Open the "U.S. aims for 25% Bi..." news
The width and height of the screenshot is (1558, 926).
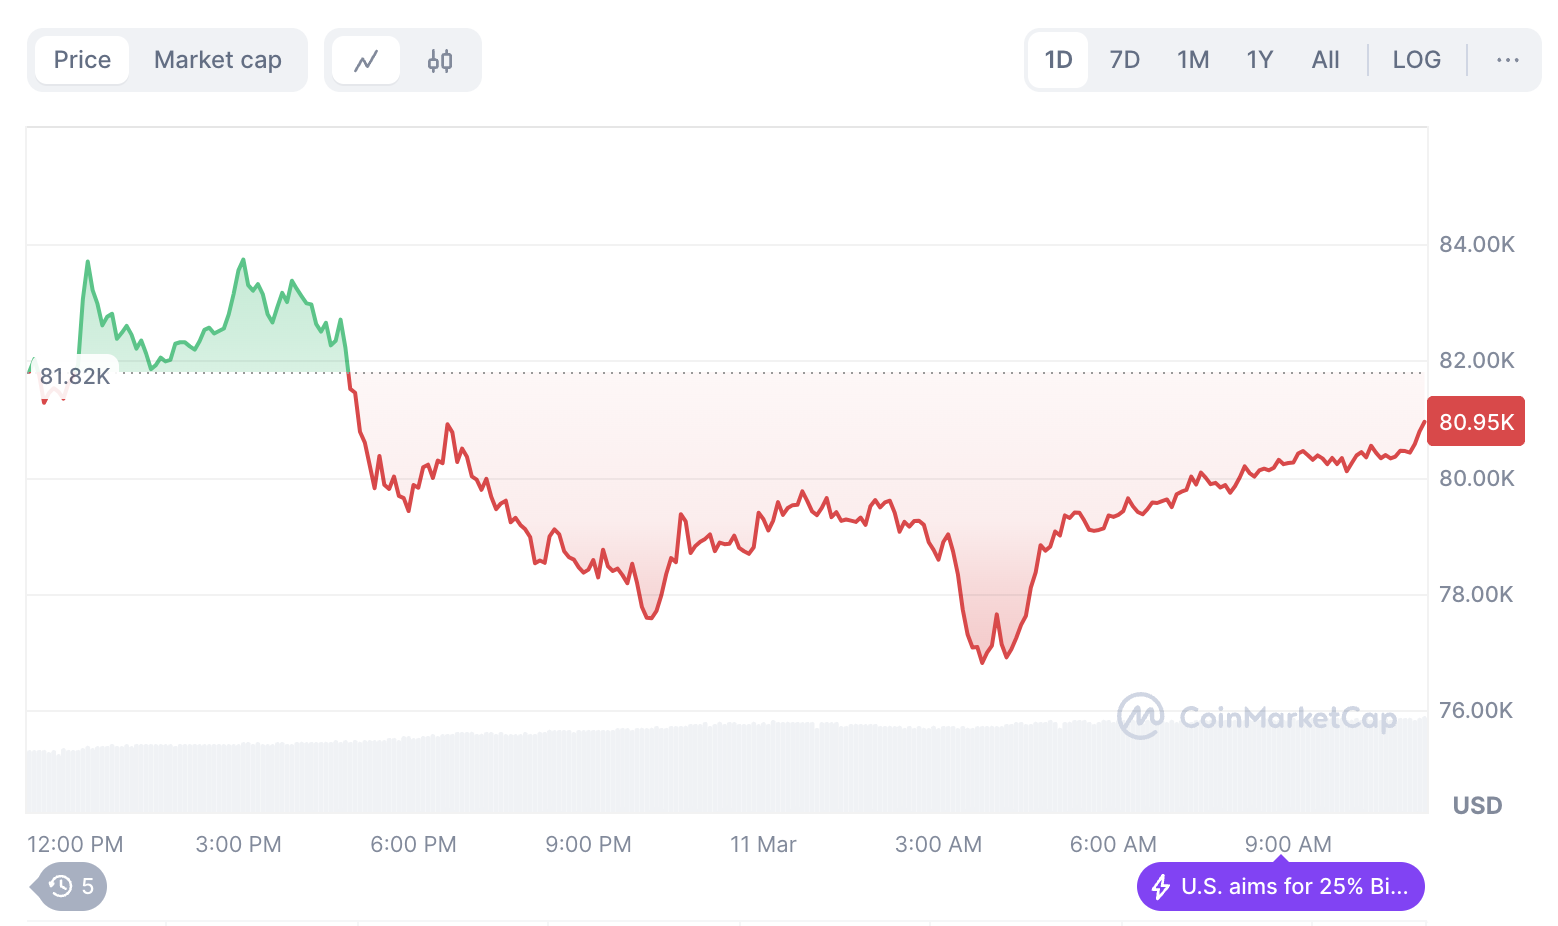click(1293, 887)
